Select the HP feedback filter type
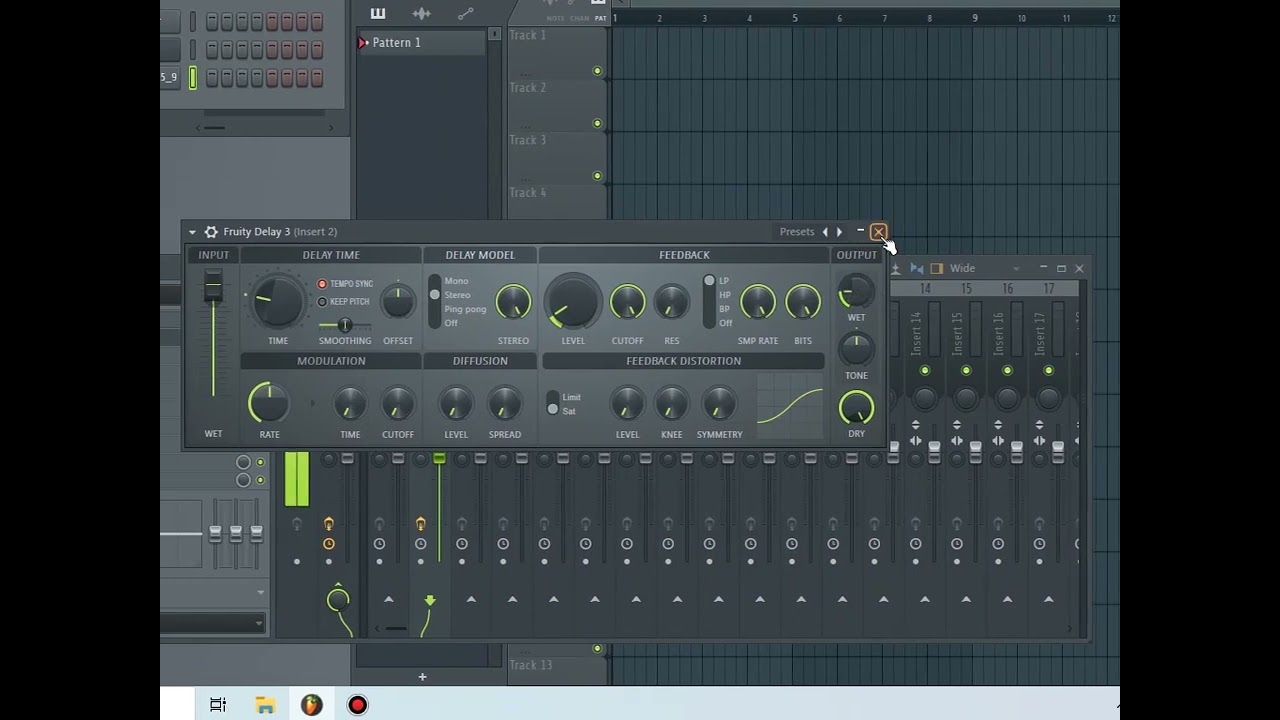Image resolution: width=1280 pixels, height=720 pixels. tap(725, 295)
